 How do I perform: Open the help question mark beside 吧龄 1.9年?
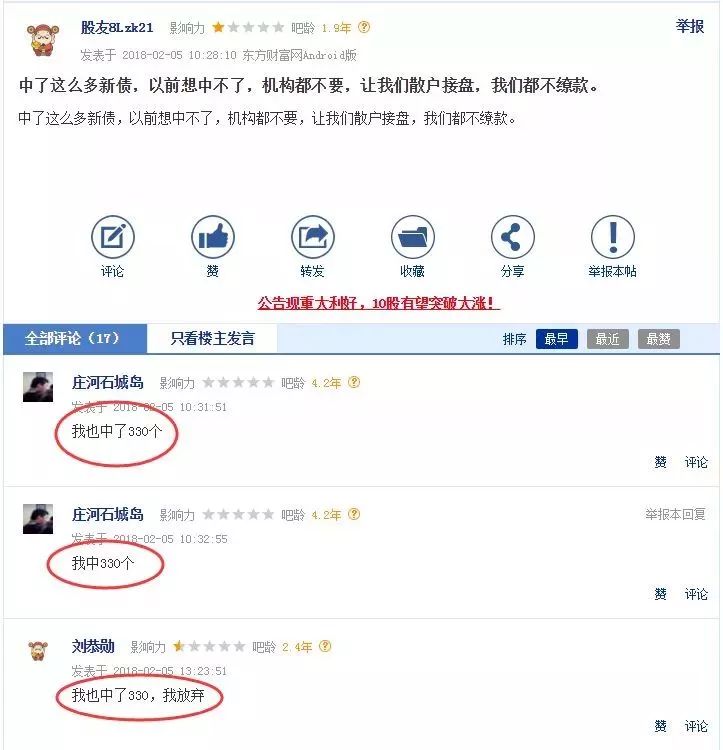point(364,27)
